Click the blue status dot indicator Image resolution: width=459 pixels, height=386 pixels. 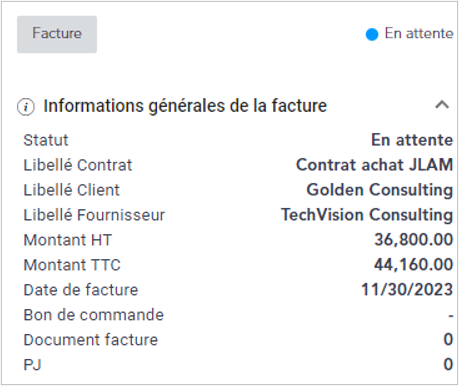coord(372,34)
